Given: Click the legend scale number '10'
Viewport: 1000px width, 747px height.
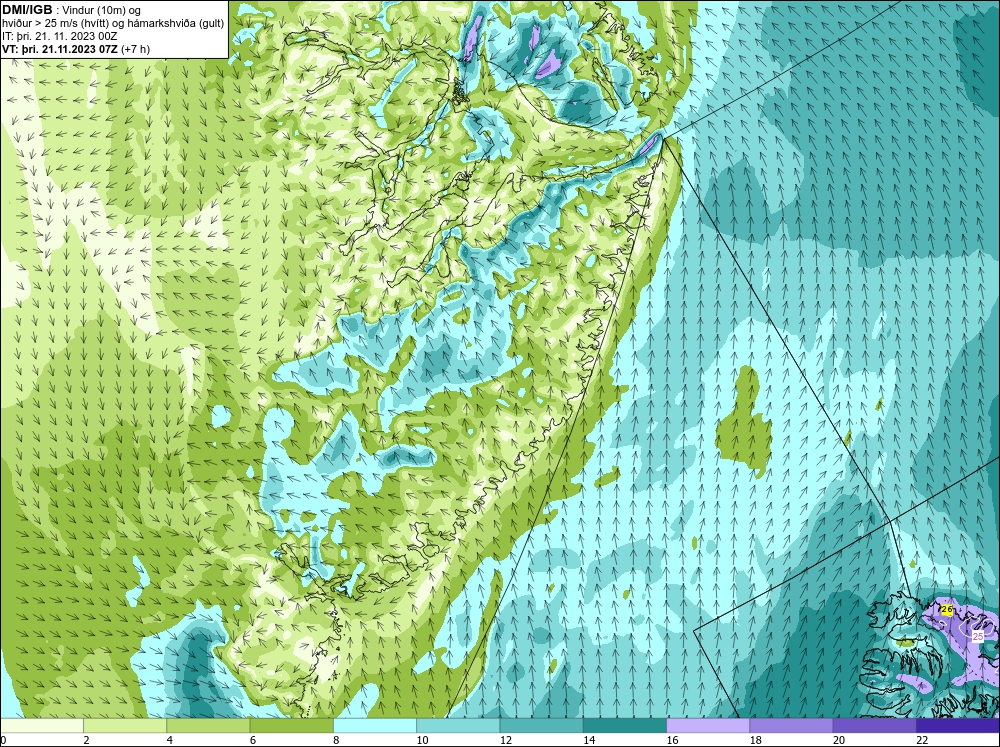Looking at the screenshot, I should tap(422, 740).
